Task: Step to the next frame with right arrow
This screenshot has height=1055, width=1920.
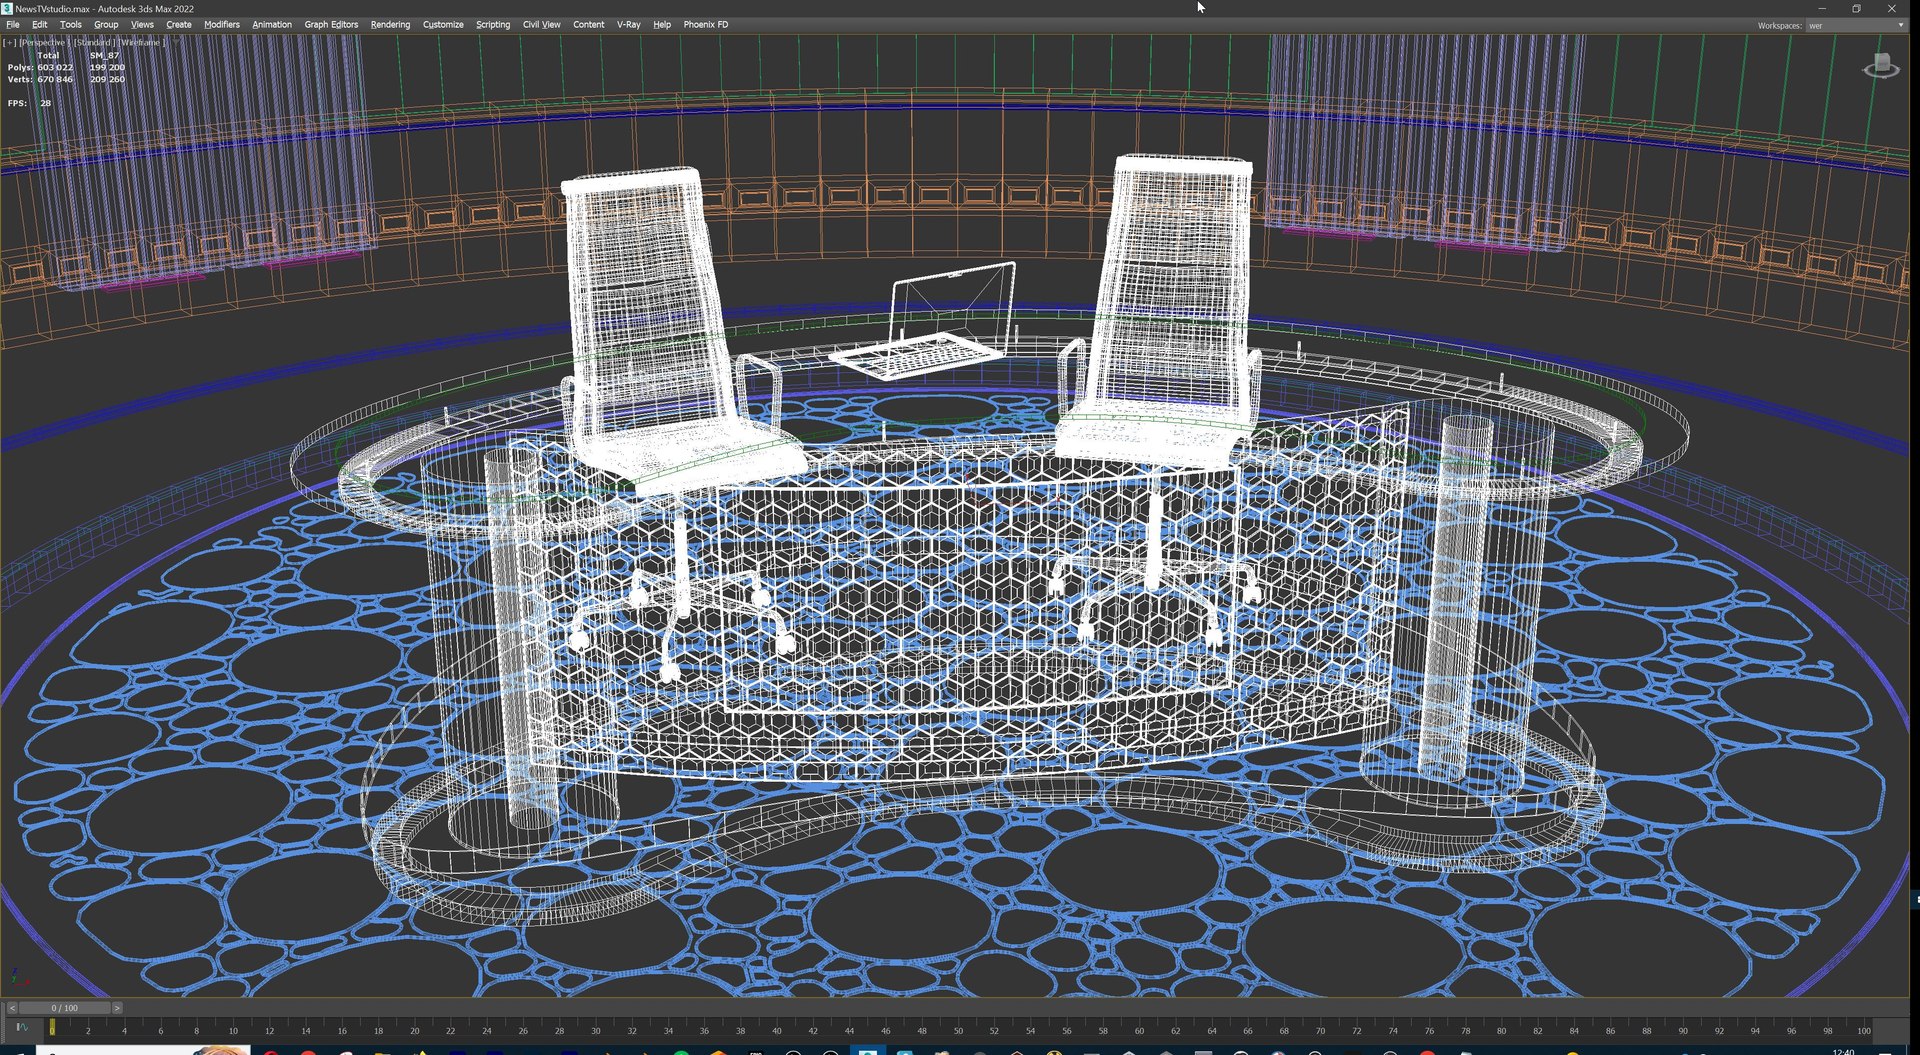Action: click(117, 1008)
